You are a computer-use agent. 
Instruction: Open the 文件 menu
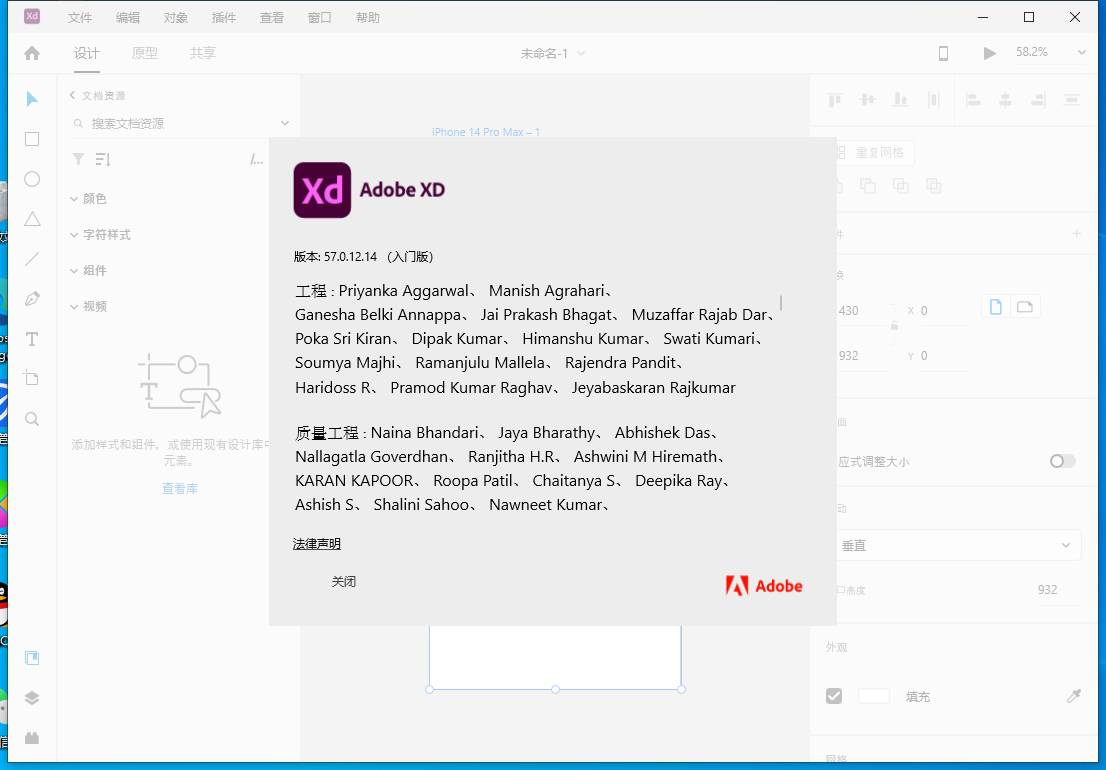coord(80,17)
